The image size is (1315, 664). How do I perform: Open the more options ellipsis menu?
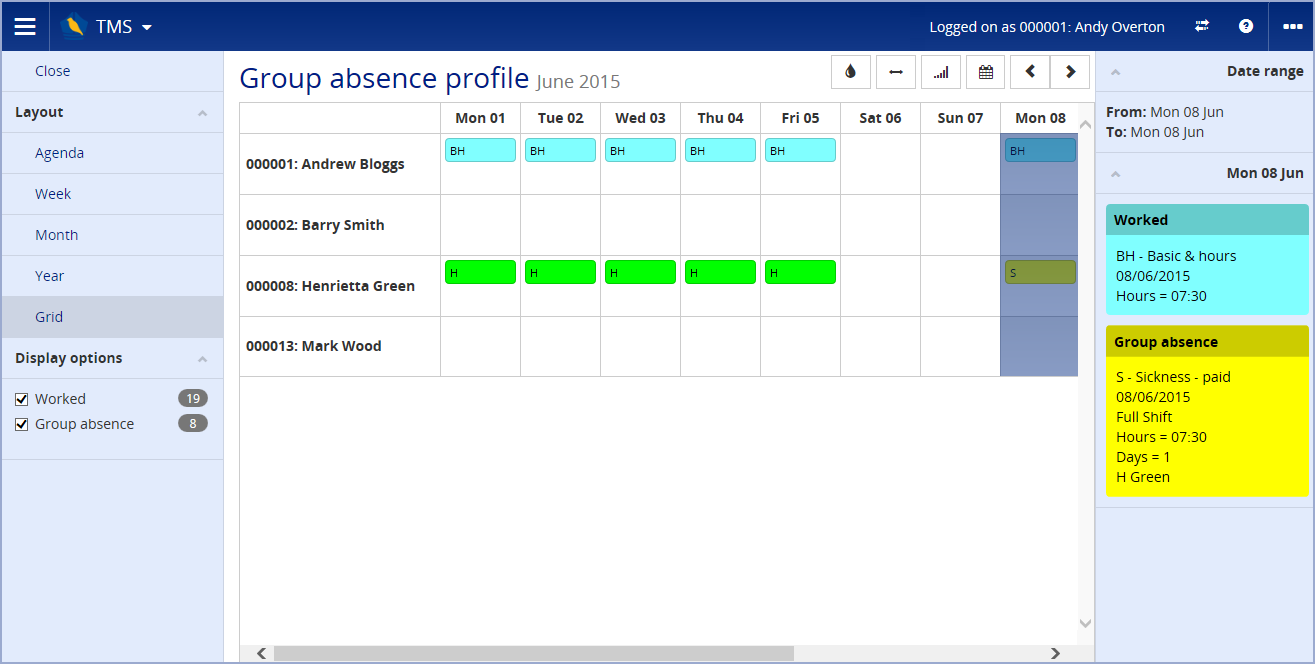click(x=1292, y=27)
